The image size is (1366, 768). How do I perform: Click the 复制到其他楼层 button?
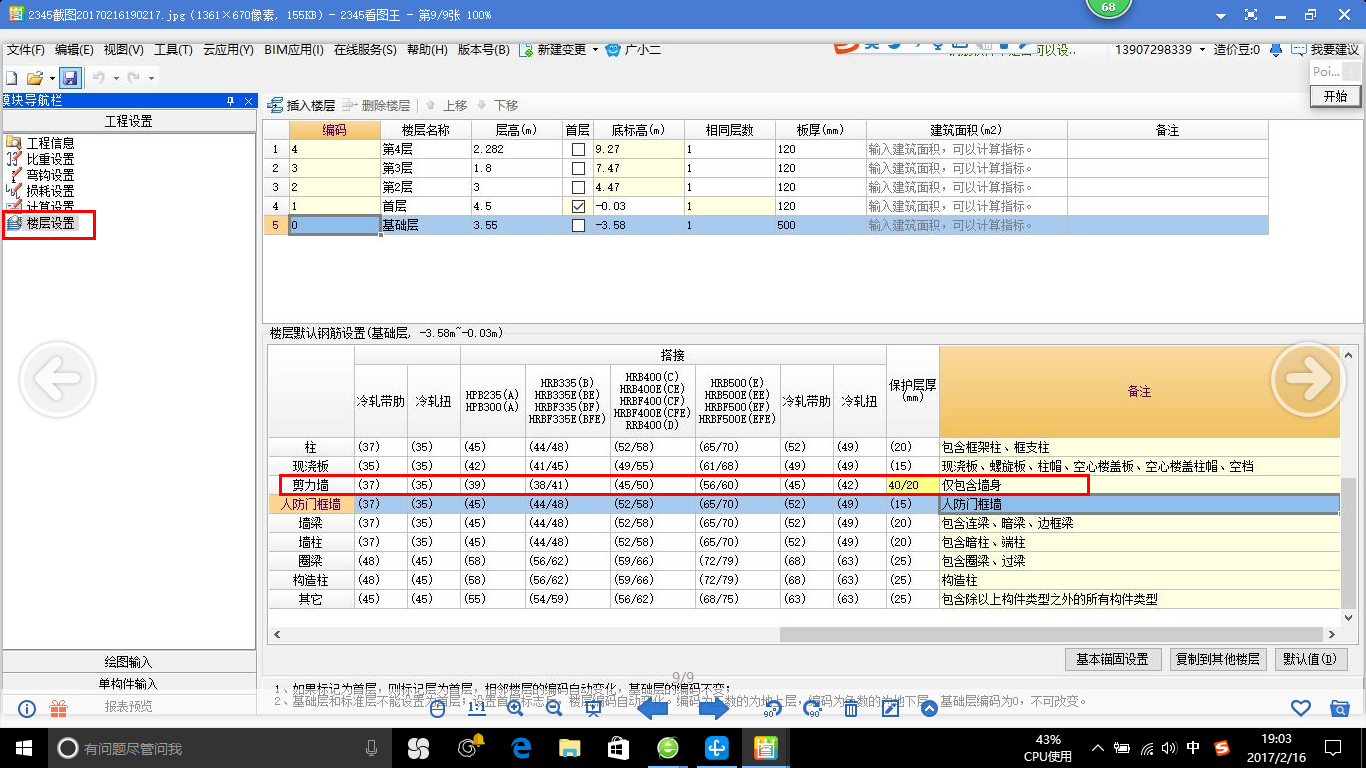point(1217,660)
